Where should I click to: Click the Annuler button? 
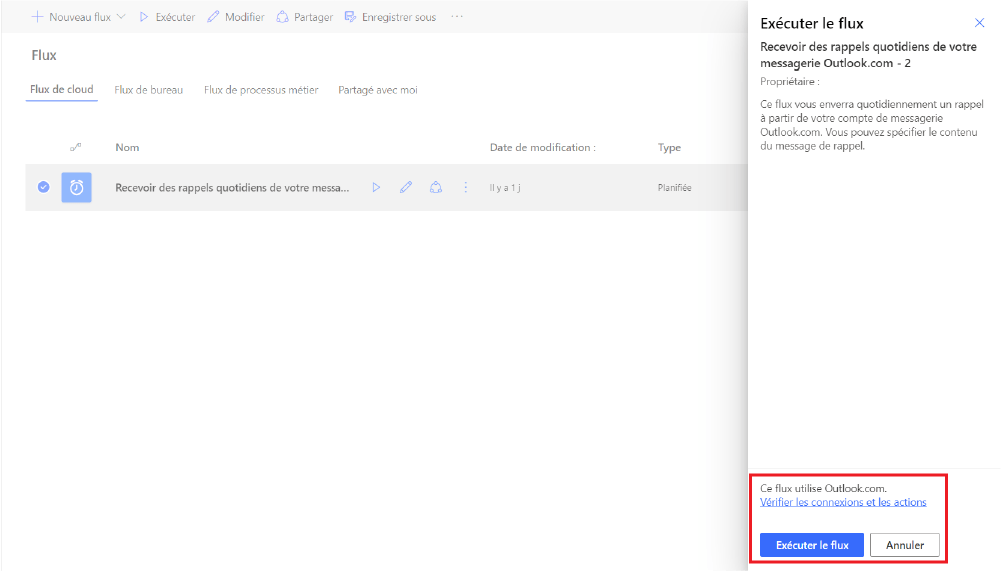coord(904,545)
